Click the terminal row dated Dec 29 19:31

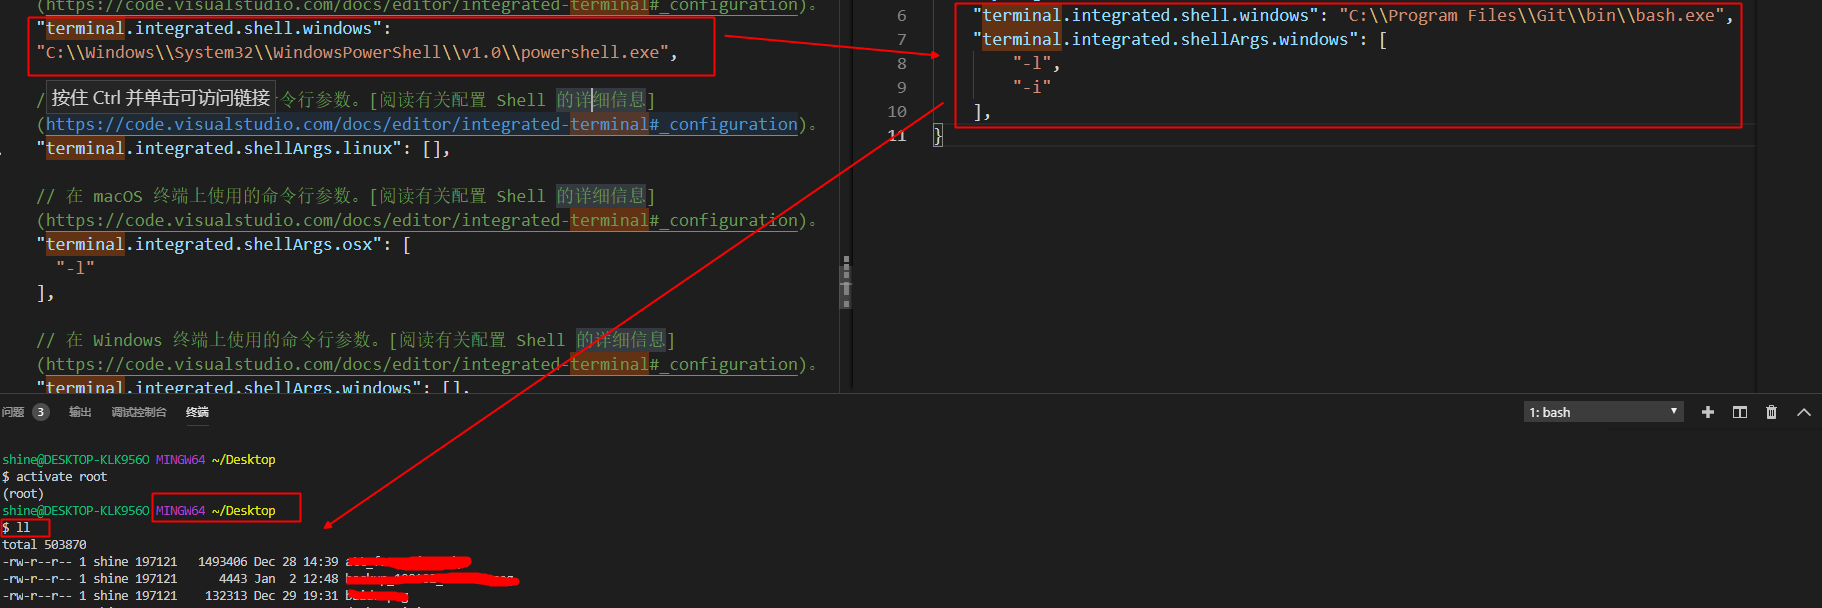pyautogui.click(x=205, y=596)
